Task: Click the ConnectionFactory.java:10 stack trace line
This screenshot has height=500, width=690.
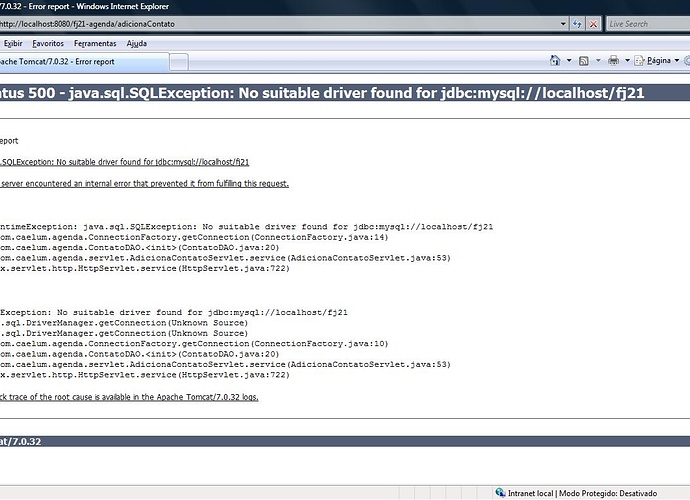Action: pos(194,344)
